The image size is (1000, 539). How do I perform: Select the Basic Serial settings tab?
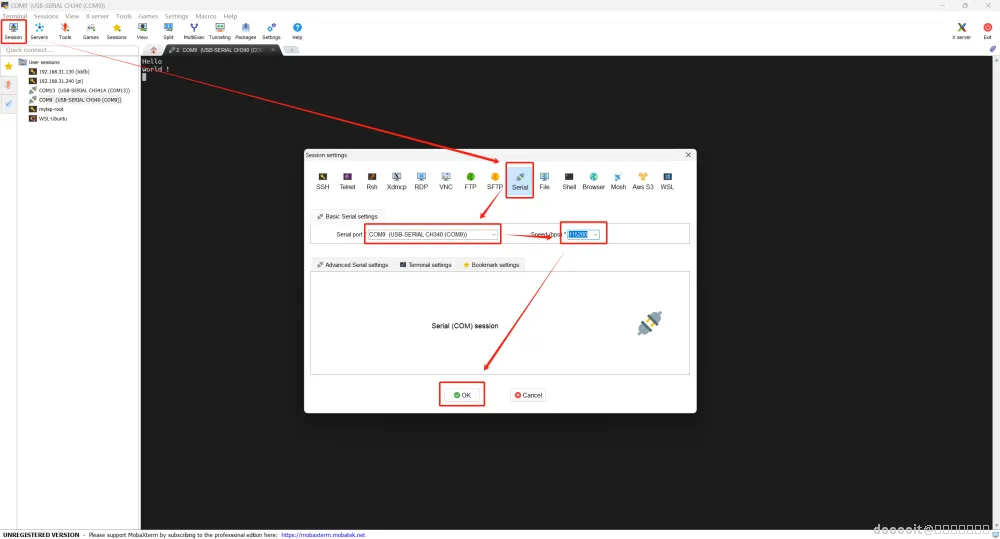click(x=348, y=216)
